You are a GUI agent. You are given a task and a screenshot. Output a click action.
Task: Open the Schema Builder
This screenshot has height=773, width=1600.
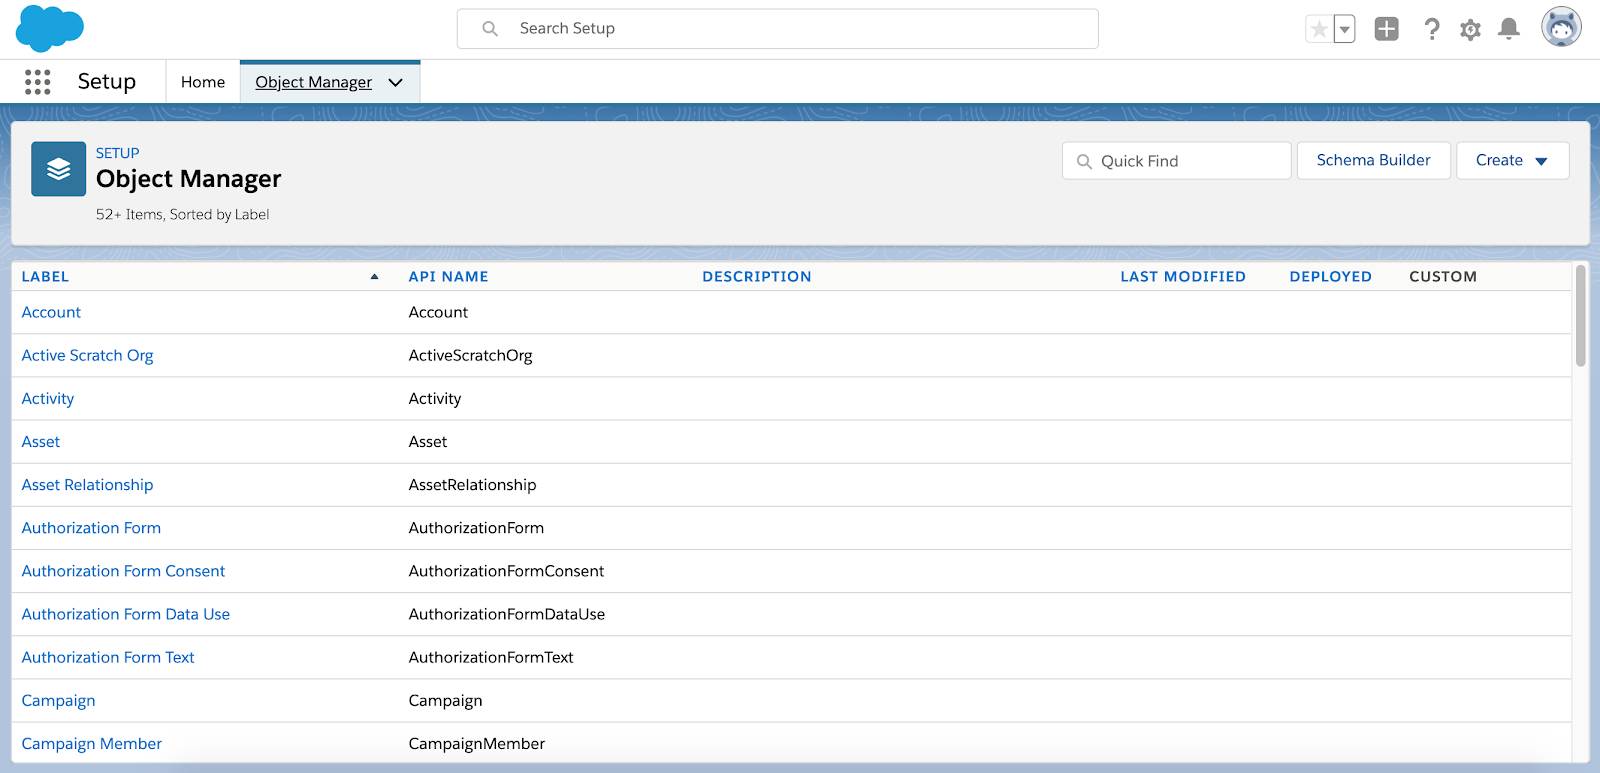click(x=1373, y=160)
